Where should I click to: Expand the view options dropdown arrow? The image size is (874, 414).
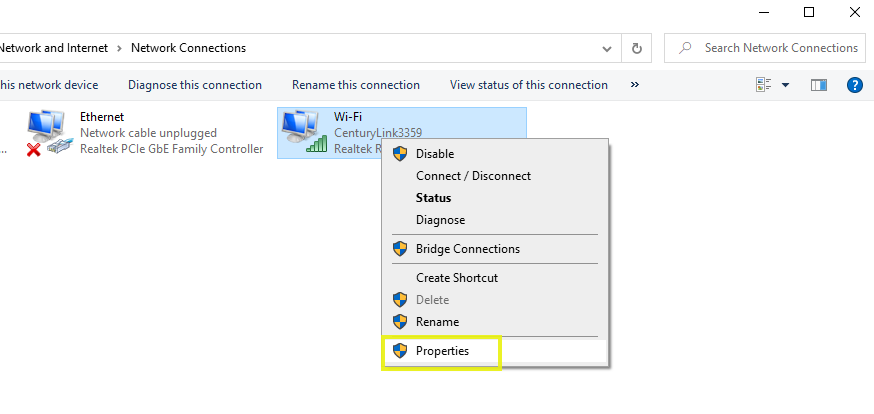(x=785, y=85)
